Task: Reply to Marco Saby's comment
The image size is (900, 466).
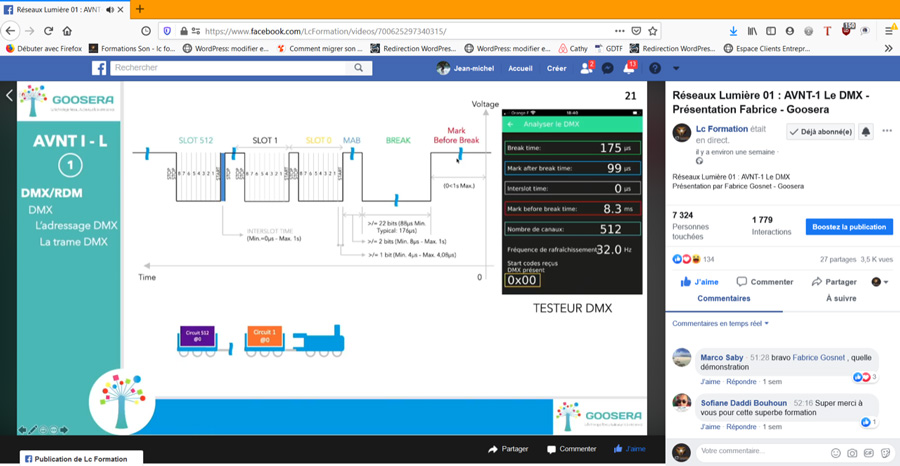Action: pyautogui.click(x=741, y=382)
